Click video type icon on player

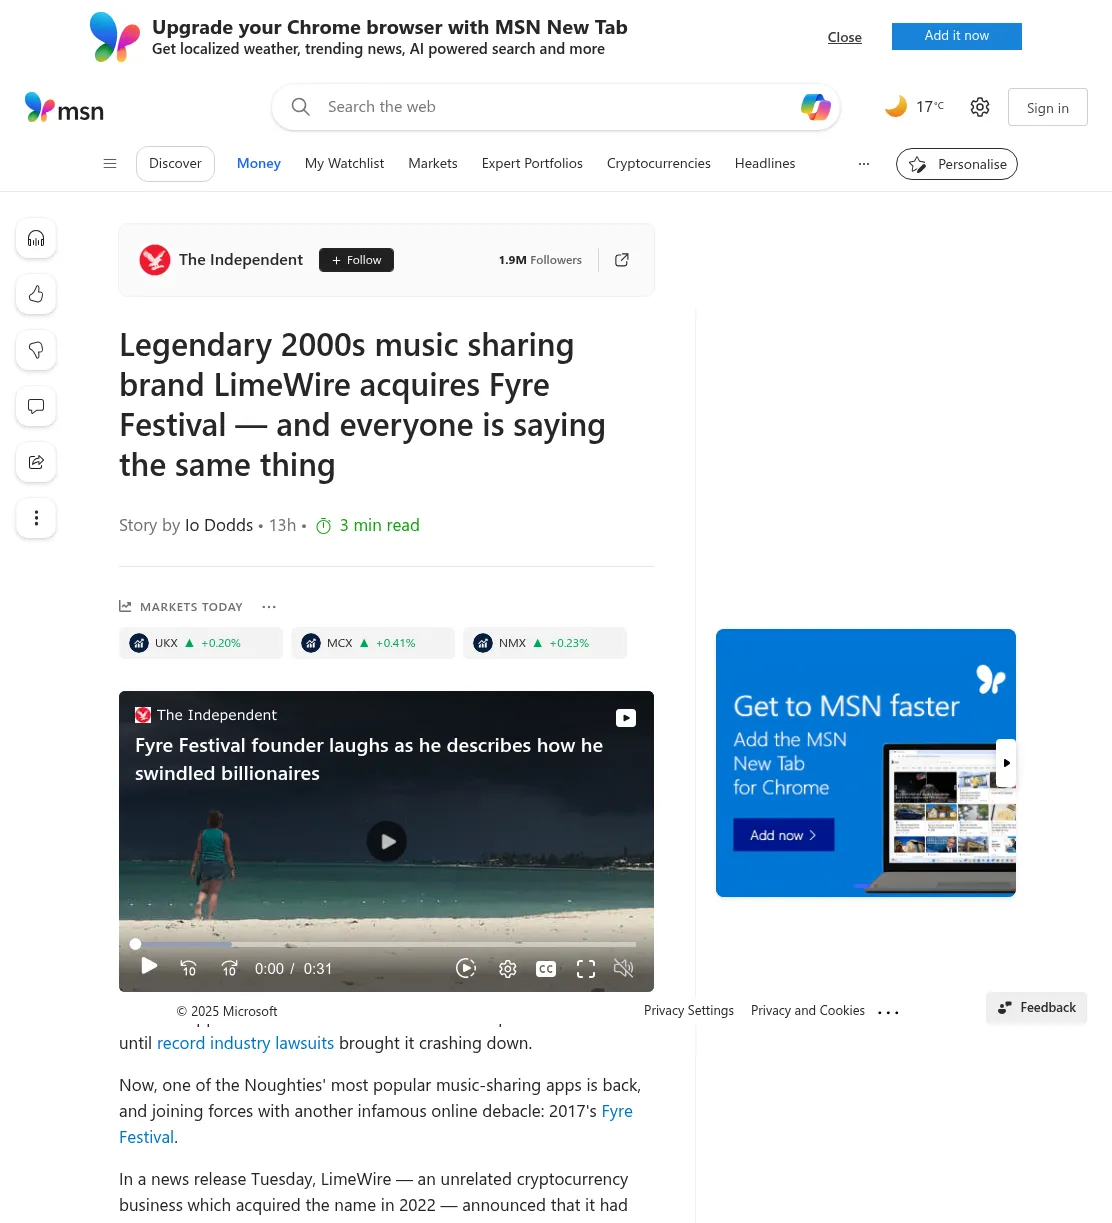625,718
